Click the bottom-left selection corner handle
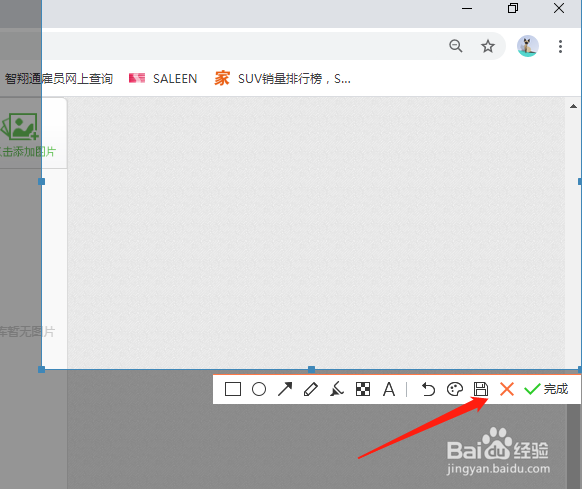The width and height of the screenshot is (582, 489). (41, 369)
